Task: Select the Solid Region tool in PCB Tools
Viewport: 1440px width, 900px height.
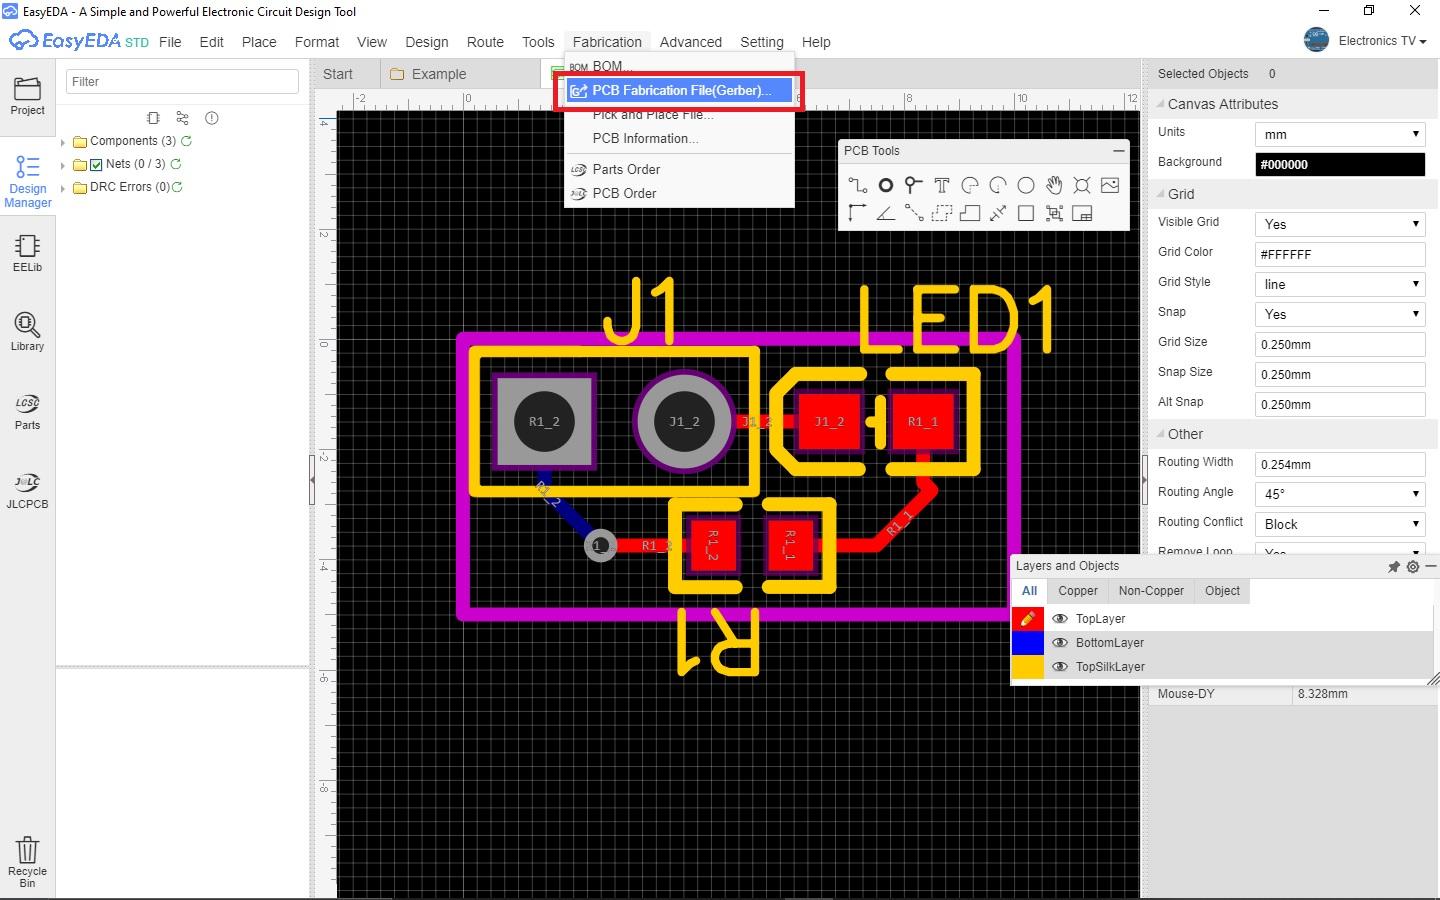Action: click(969, 213)
